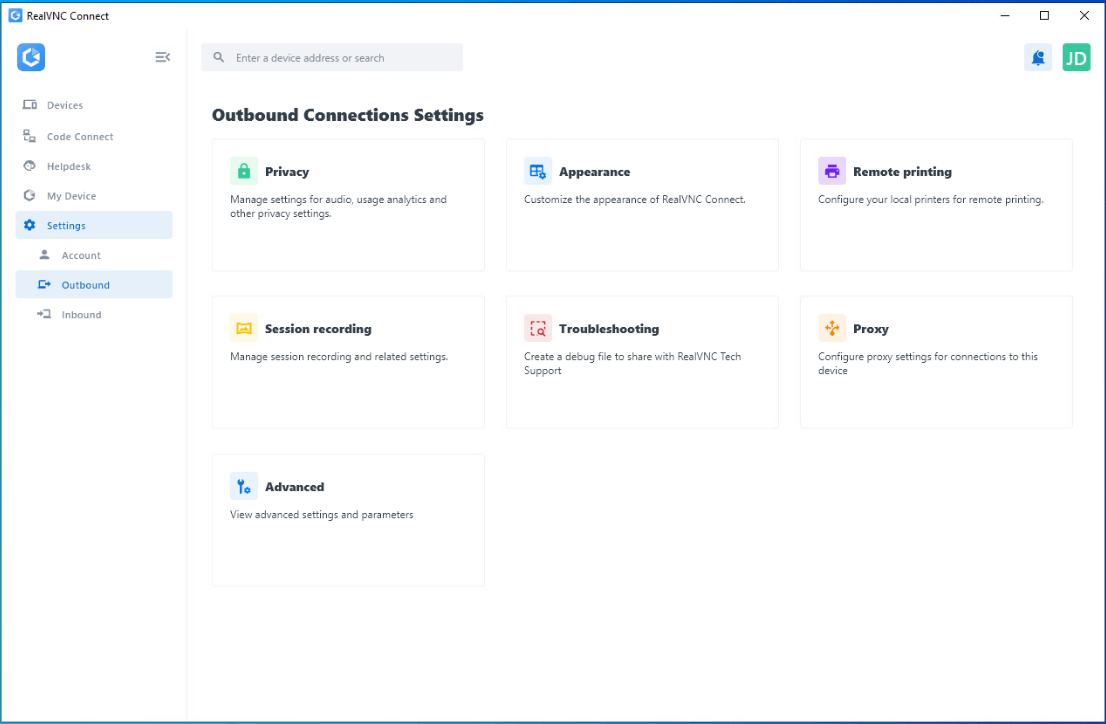Image resolution: width=1106 pixels, height=724 pixels.
Task: Collapse the sidebar navigation panel
Action: pos(162,58)
